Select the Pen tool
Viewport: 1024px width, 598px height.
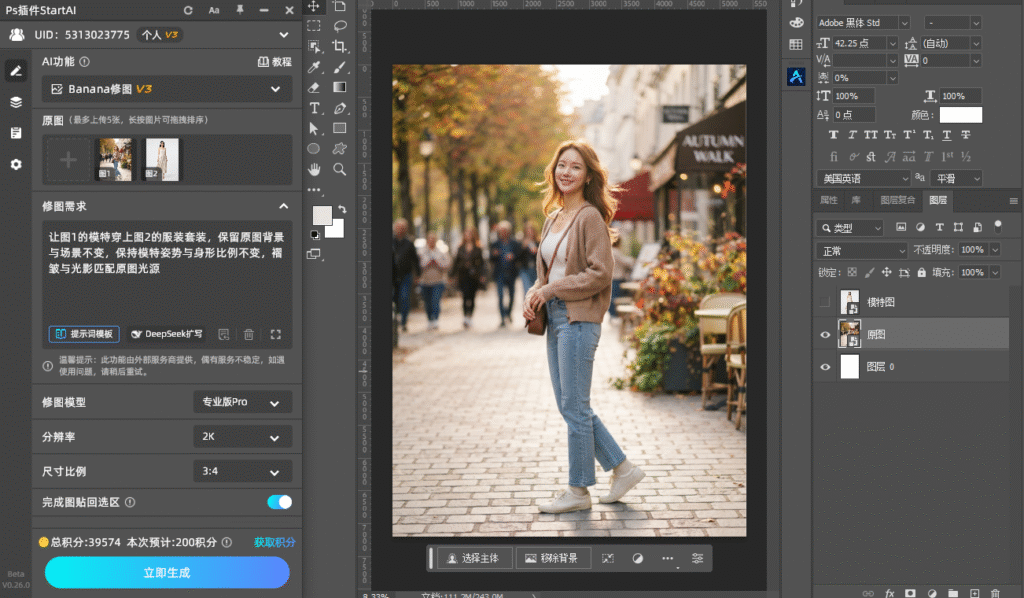pyautogui.click(x=340, y=108)
